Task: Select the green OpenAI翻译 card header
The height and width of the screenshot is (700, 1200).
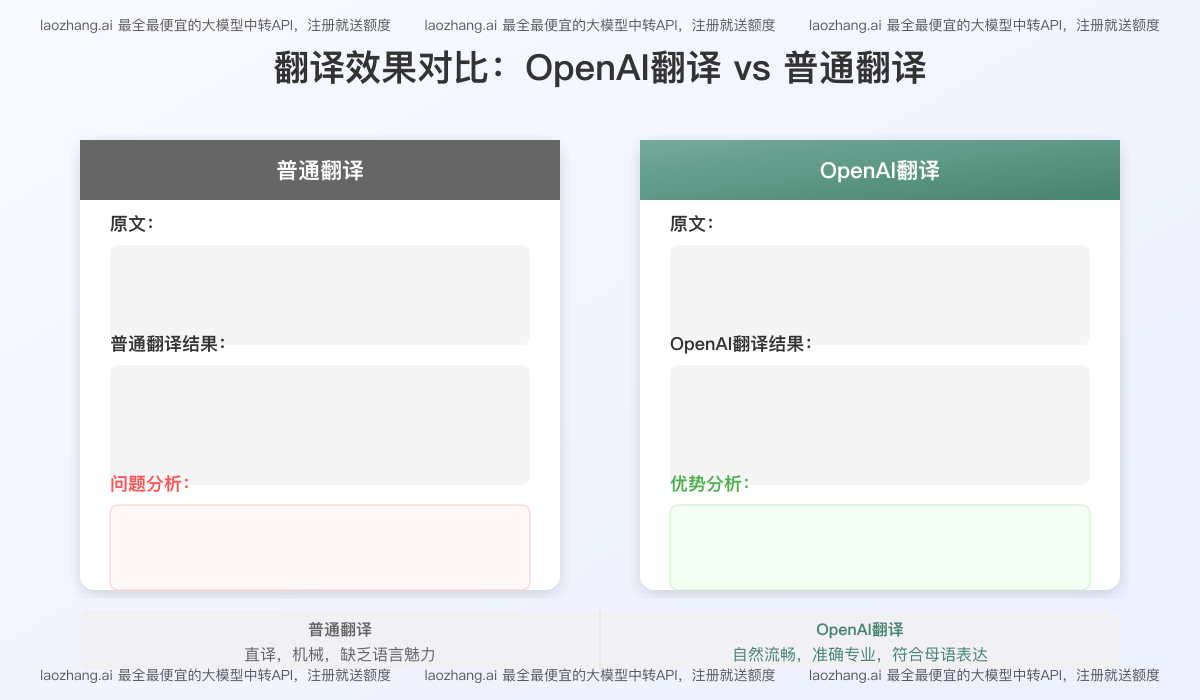Action: 880,170
